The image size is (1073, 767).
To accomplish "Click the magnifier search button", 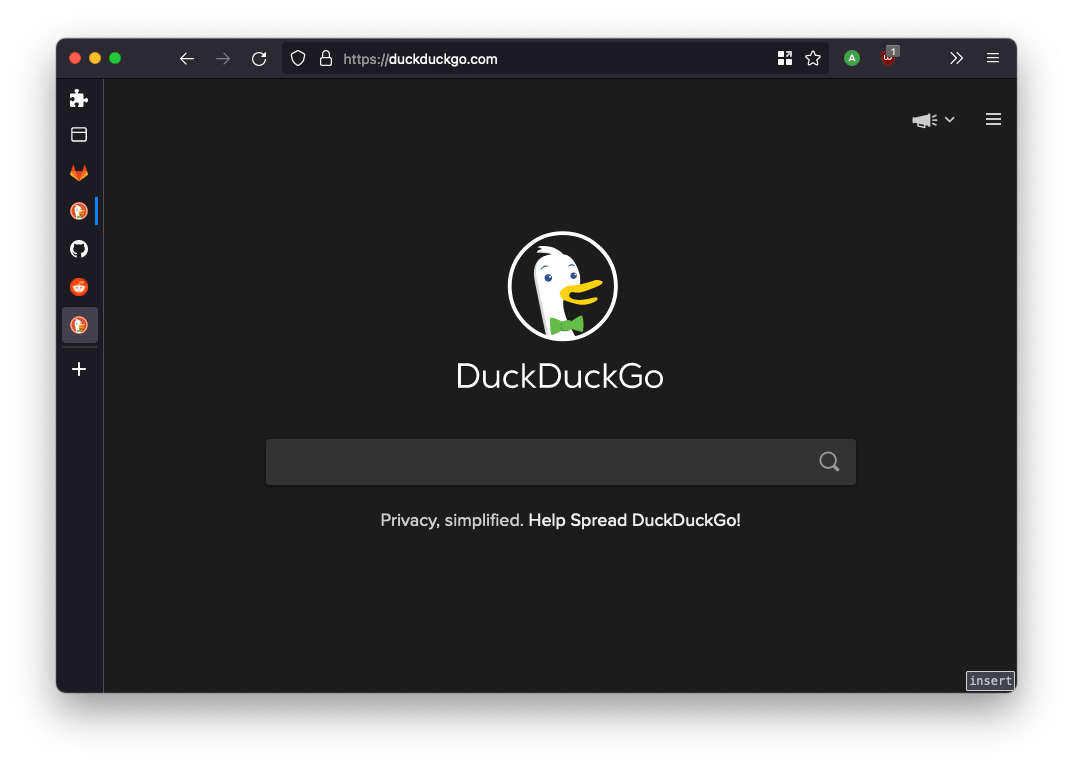I will (x=829, y=462).
